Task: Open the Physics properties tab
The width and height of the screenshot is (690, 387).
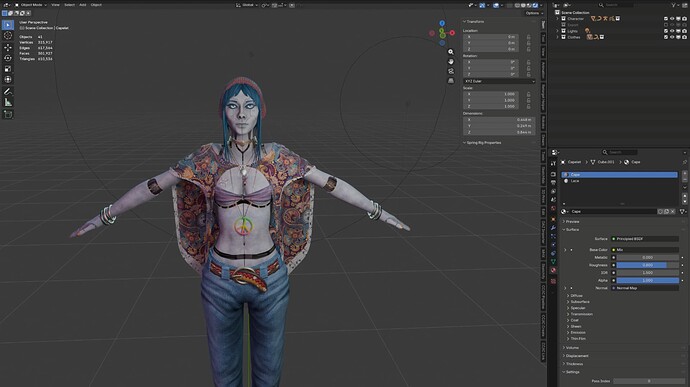Action: [553, 244]
